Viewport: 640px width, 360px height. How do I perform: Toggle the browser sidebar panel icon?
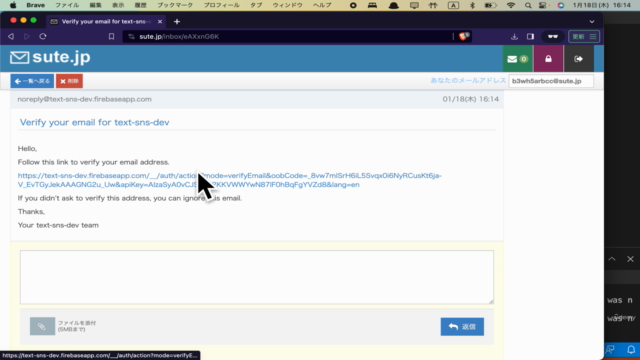coord(530,37)
